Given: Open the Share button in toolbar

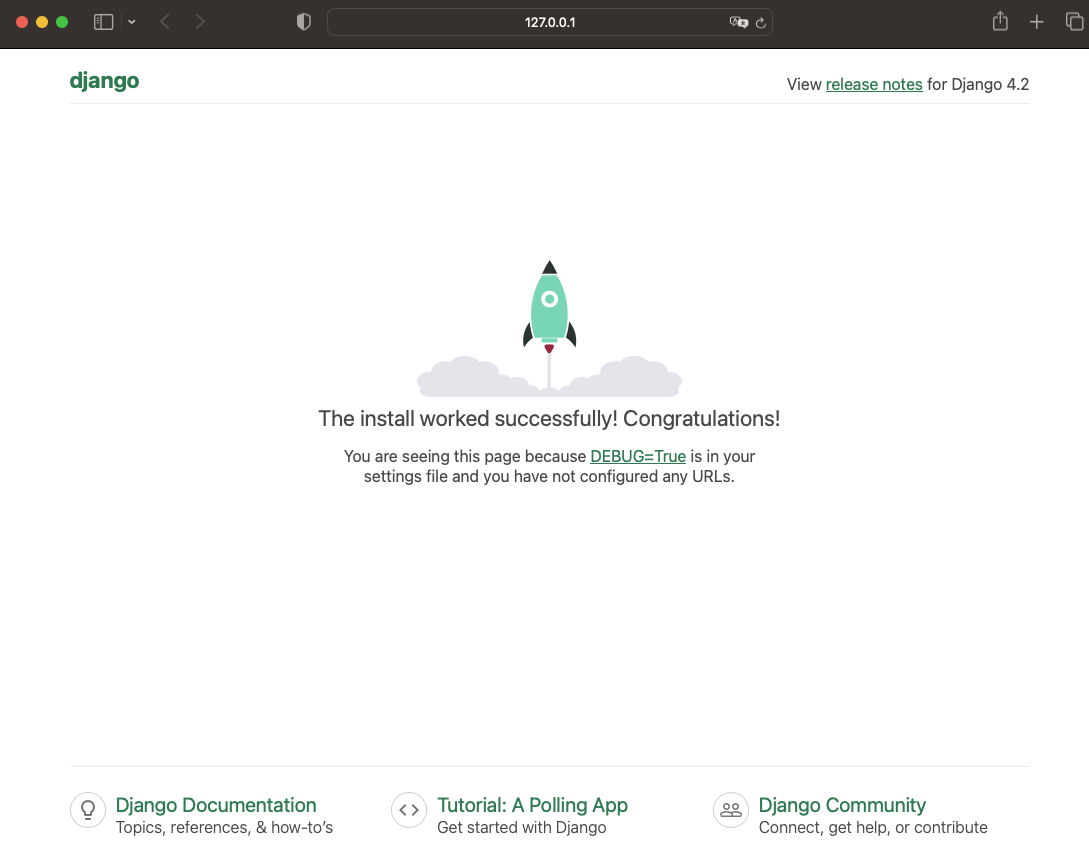Looking at the screenshot, I should pyautogui.click(x=1000, y=22).
